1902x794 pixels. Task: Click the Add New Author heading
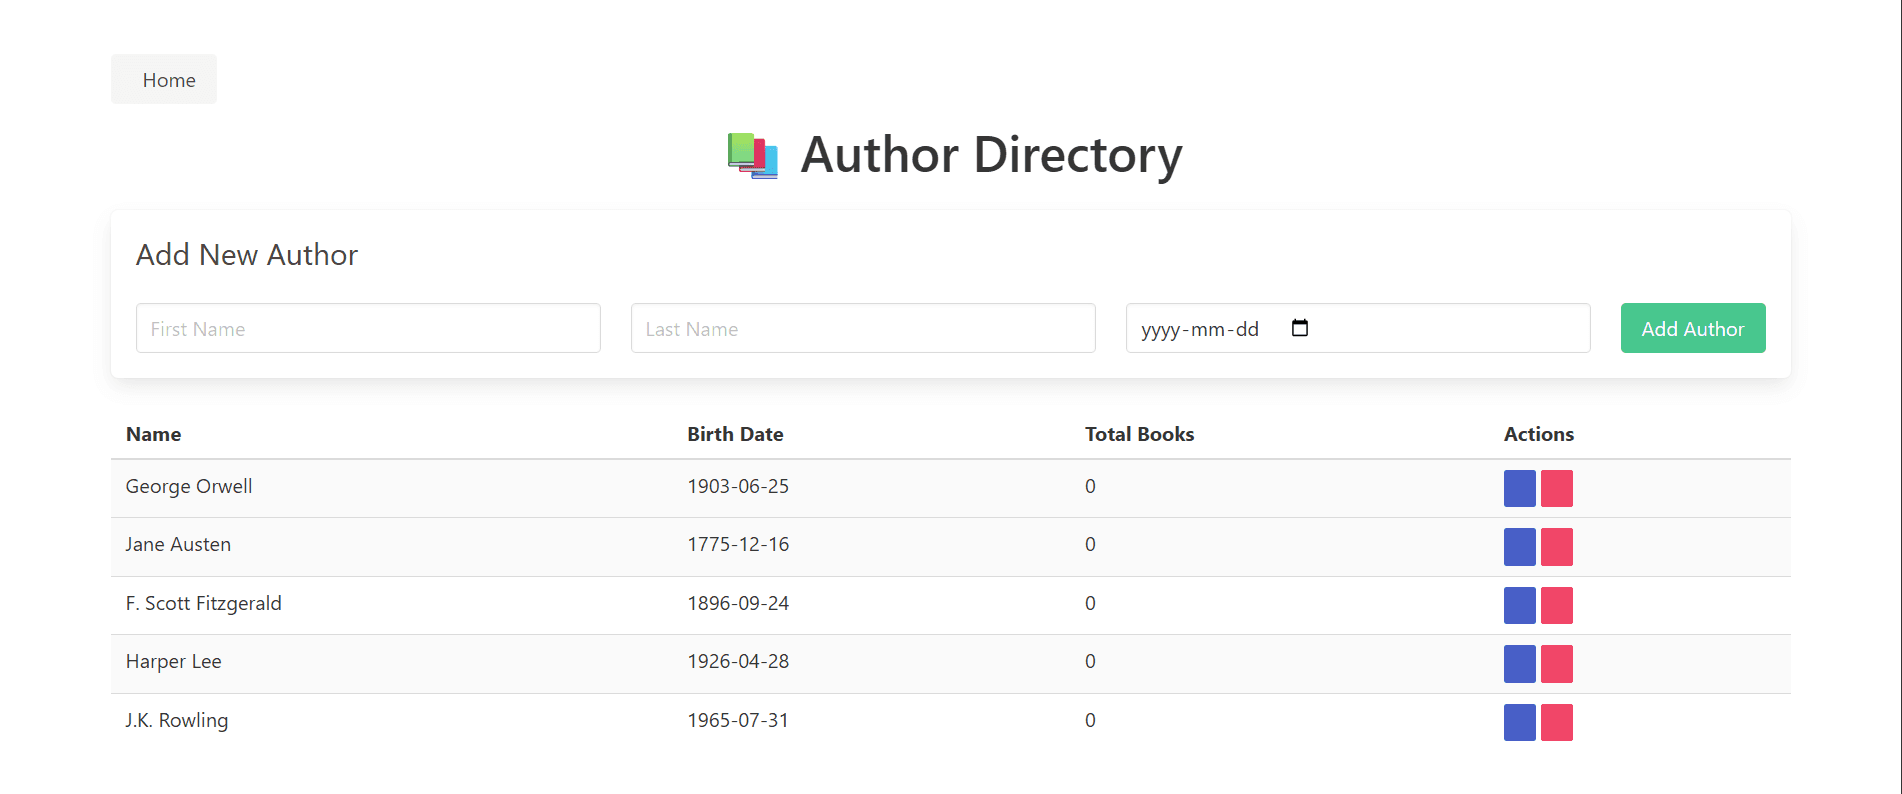click(x=247, y=255)
